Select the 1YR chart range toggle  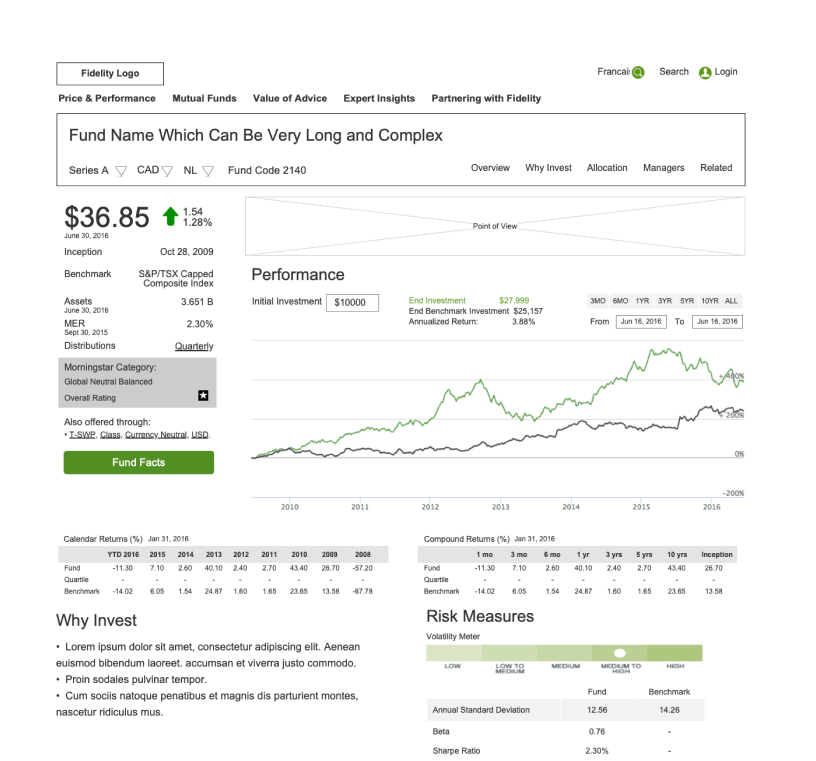(x=642, y=301)
